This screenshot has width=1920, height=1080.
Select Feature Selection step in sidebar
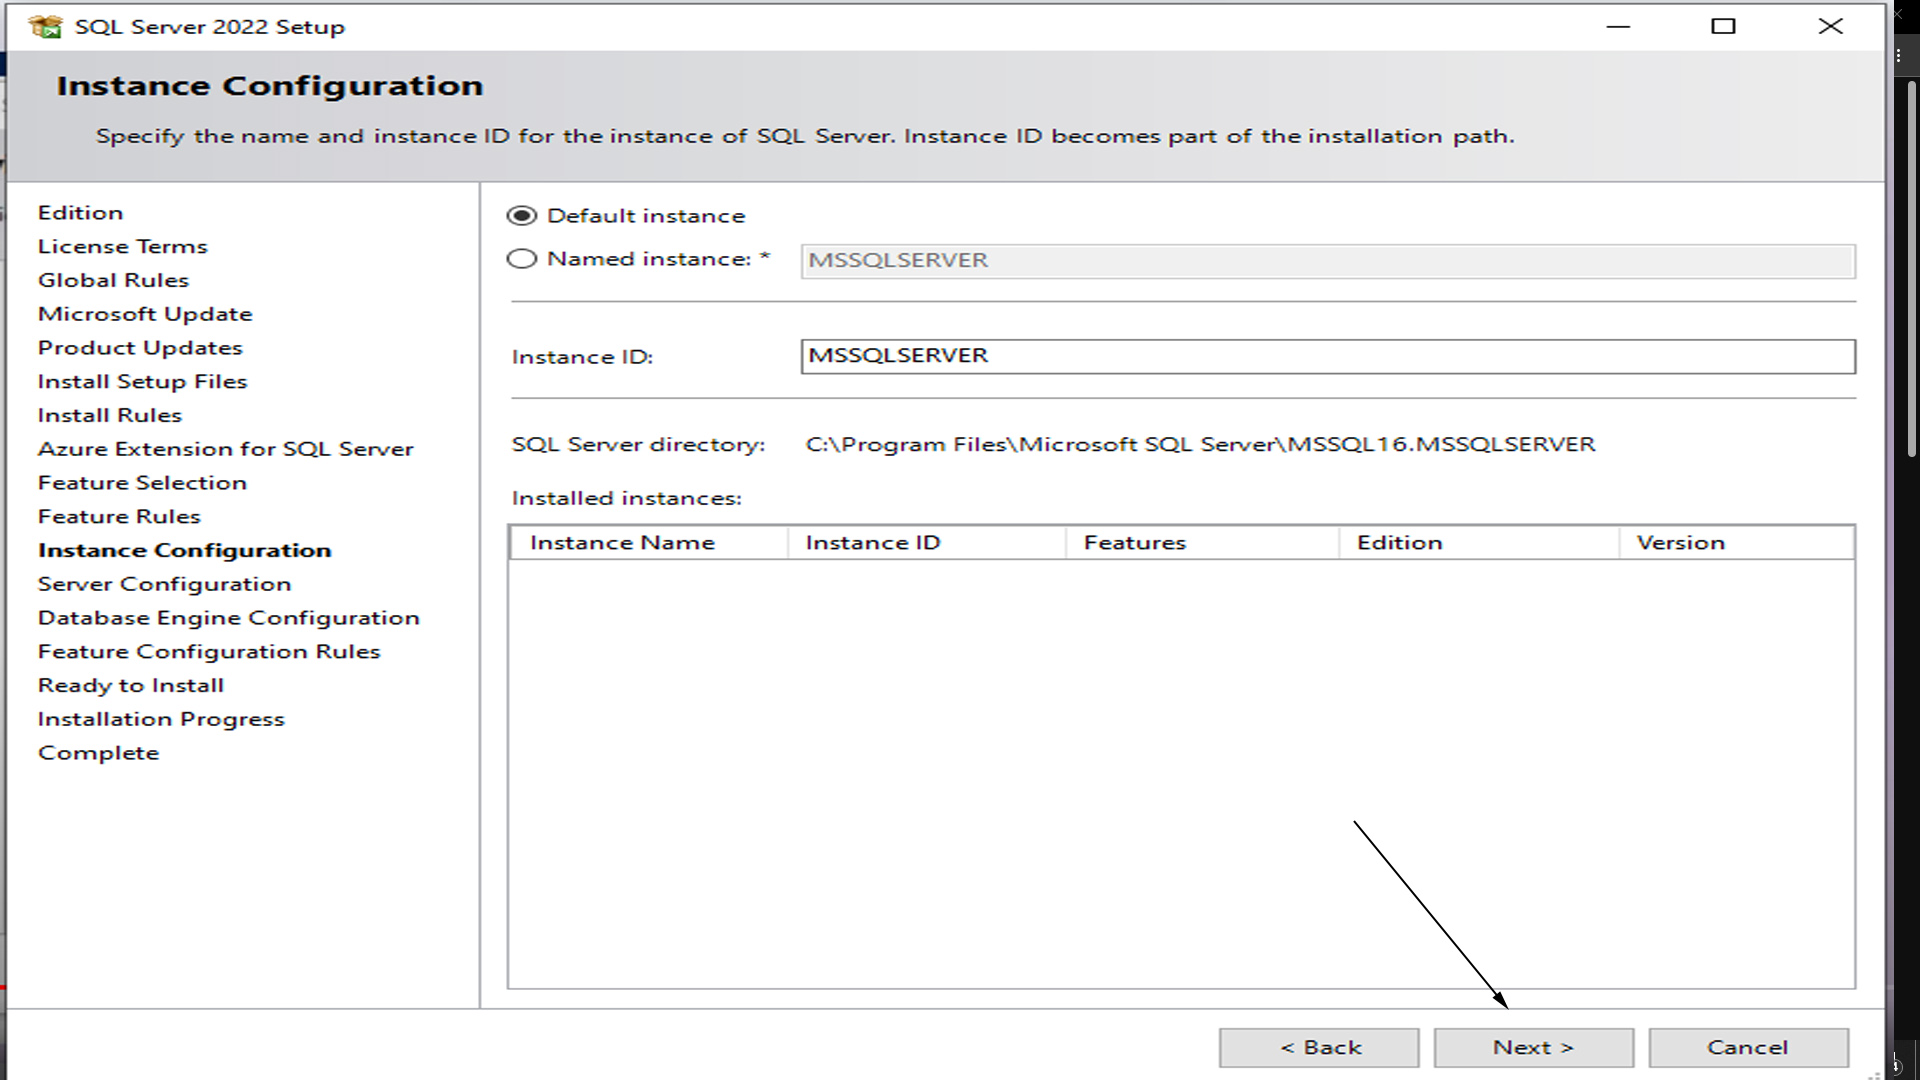point(142,483)
